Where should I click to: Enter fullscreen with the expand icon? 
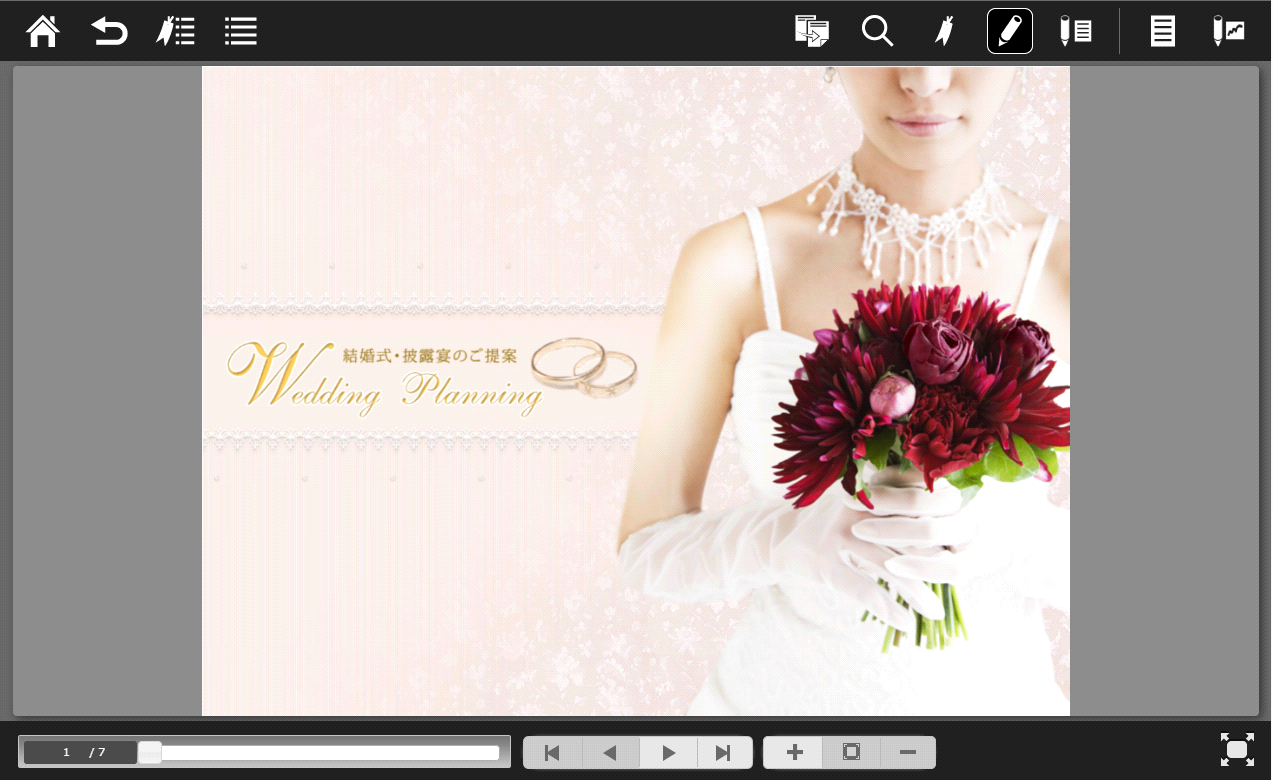(x=1237, y=750)
